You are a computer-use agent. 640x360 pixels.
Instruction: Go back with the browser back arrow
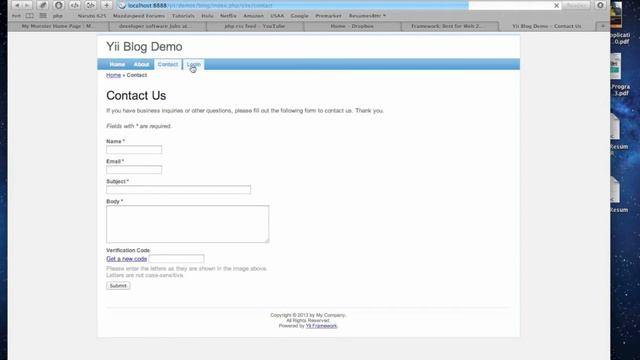(x=17, y=5)
